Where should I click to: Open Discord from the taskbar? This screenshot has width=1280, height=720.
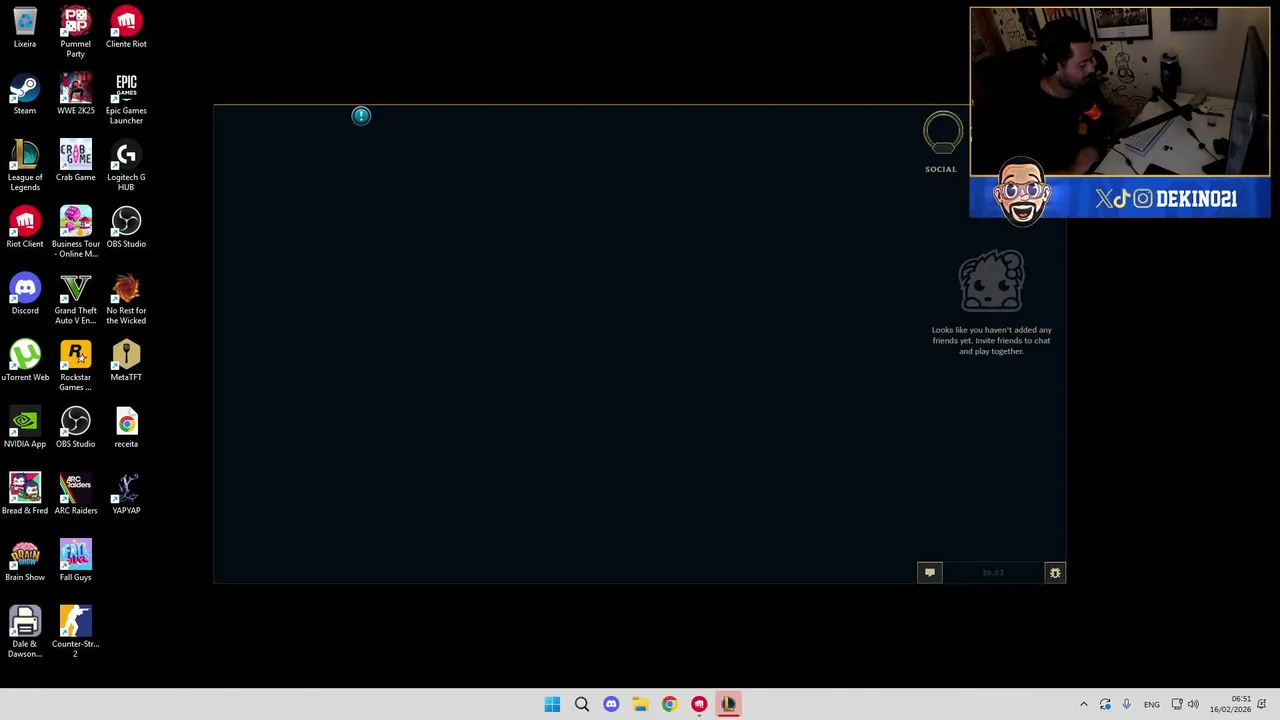(611, 704)
